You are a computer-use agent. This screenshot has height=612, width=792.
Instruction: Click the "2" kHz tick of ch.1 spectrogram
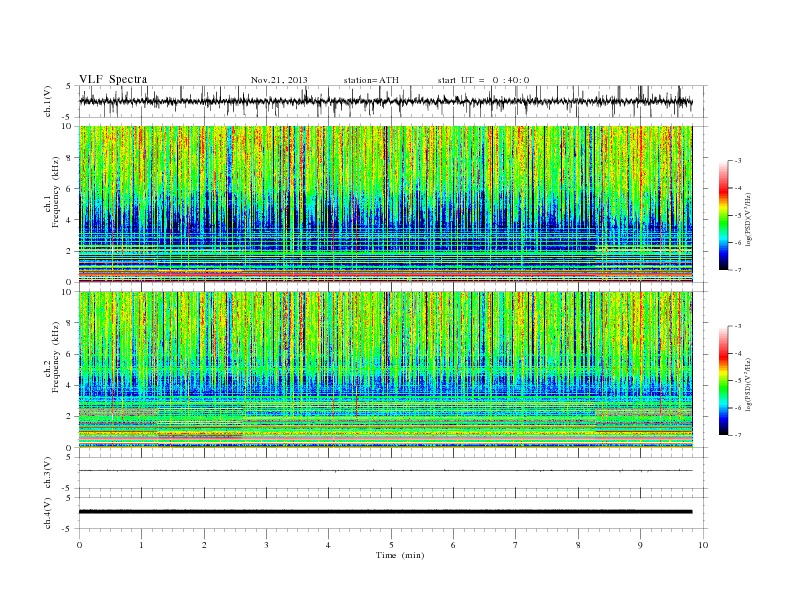pyautogui.click(x=69, y=251)
